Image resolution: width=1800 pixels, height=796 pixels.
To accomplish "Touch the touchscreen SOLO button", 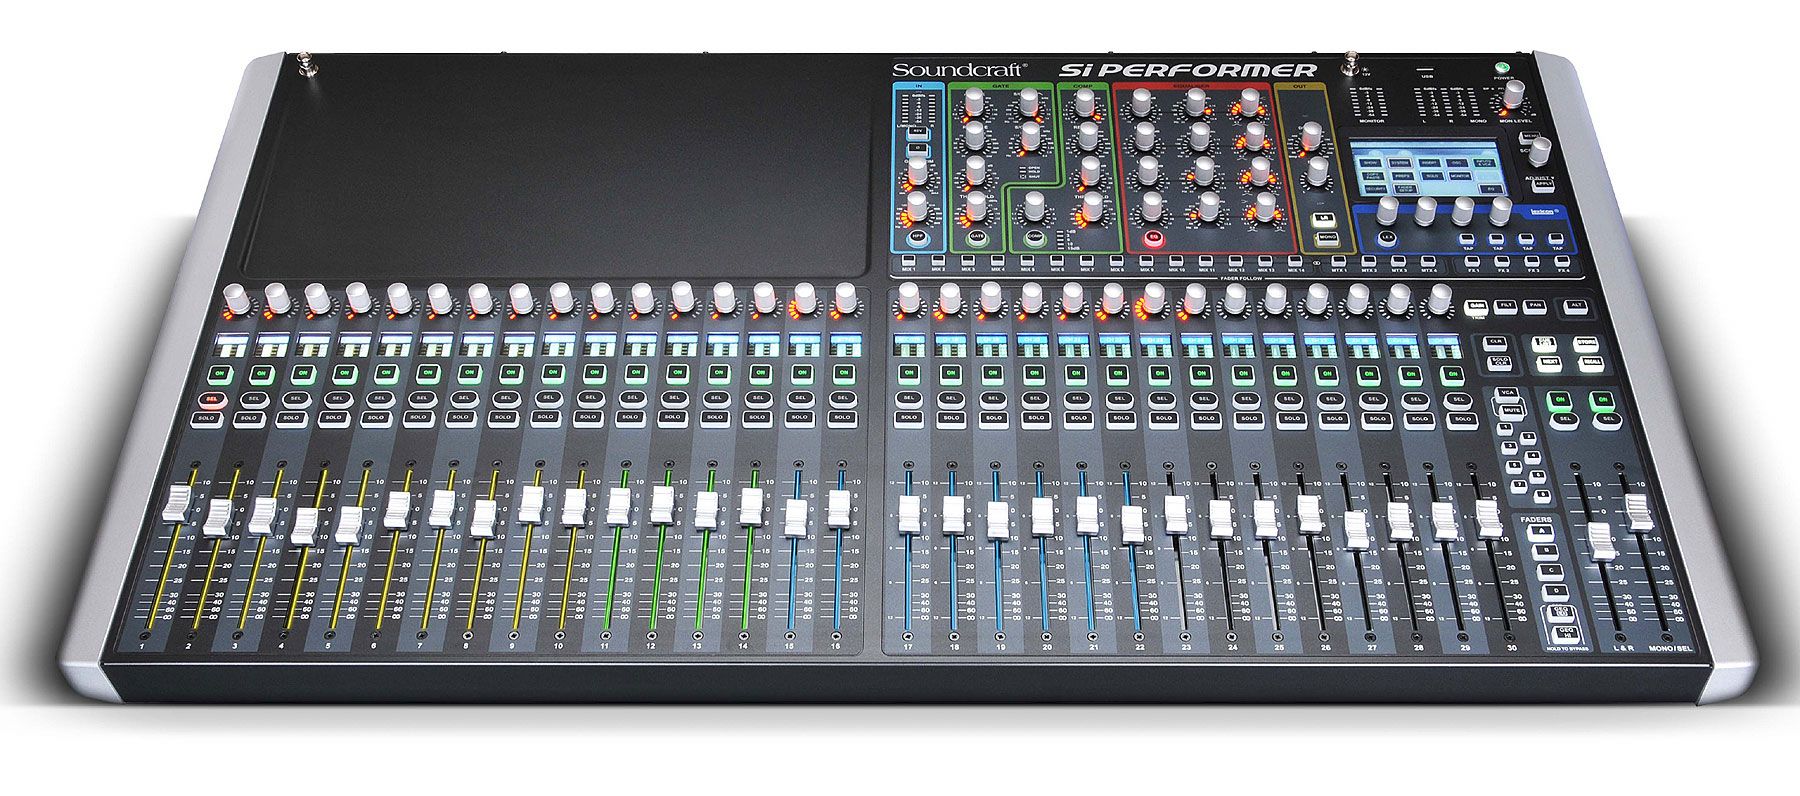I will coord(1431,176).
